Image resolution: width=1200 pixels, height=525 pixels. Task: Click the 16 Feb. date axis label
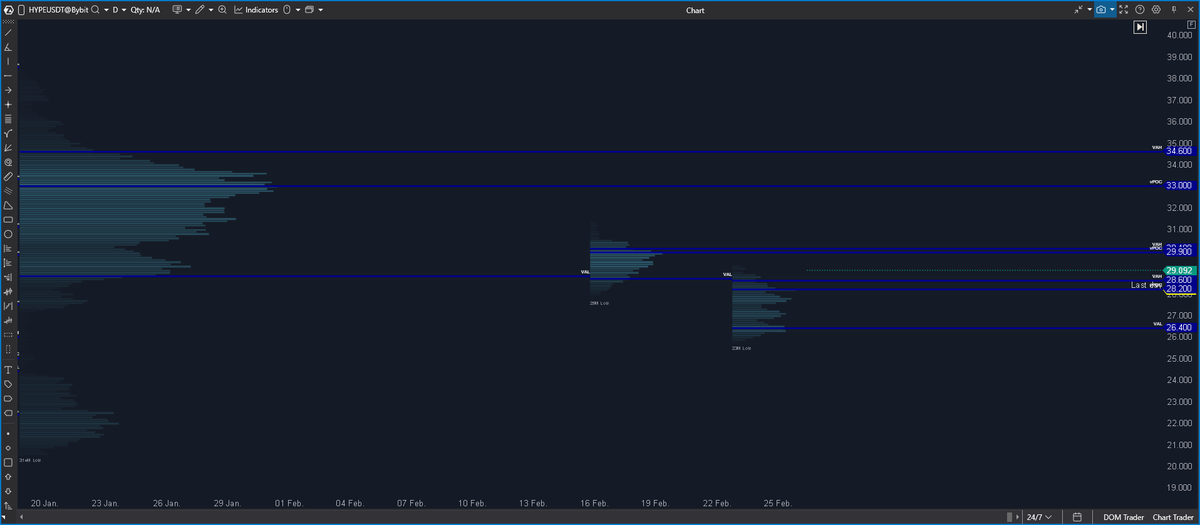tap(596, 503)
